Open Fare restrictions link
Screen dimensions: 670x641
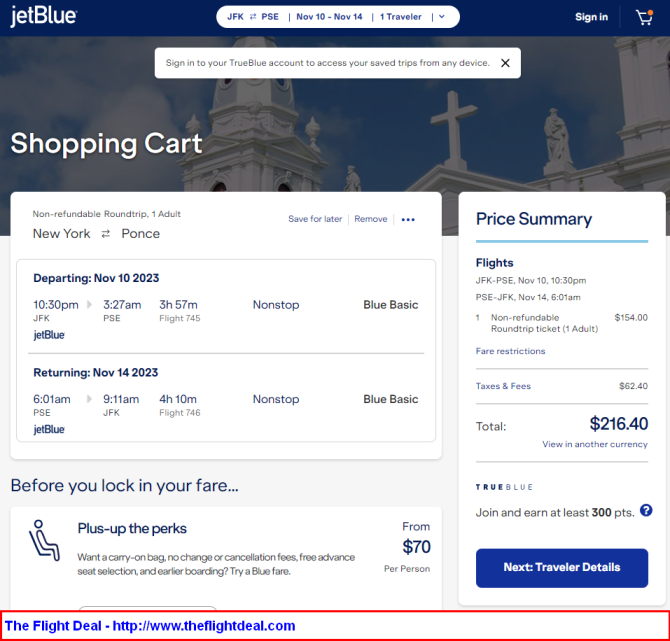(510, 351)
